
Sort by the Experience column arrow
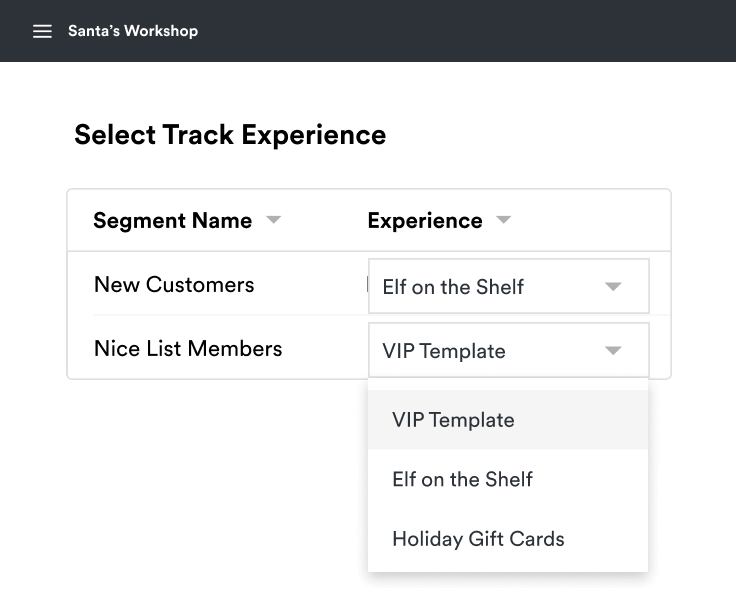coord(503,220)
